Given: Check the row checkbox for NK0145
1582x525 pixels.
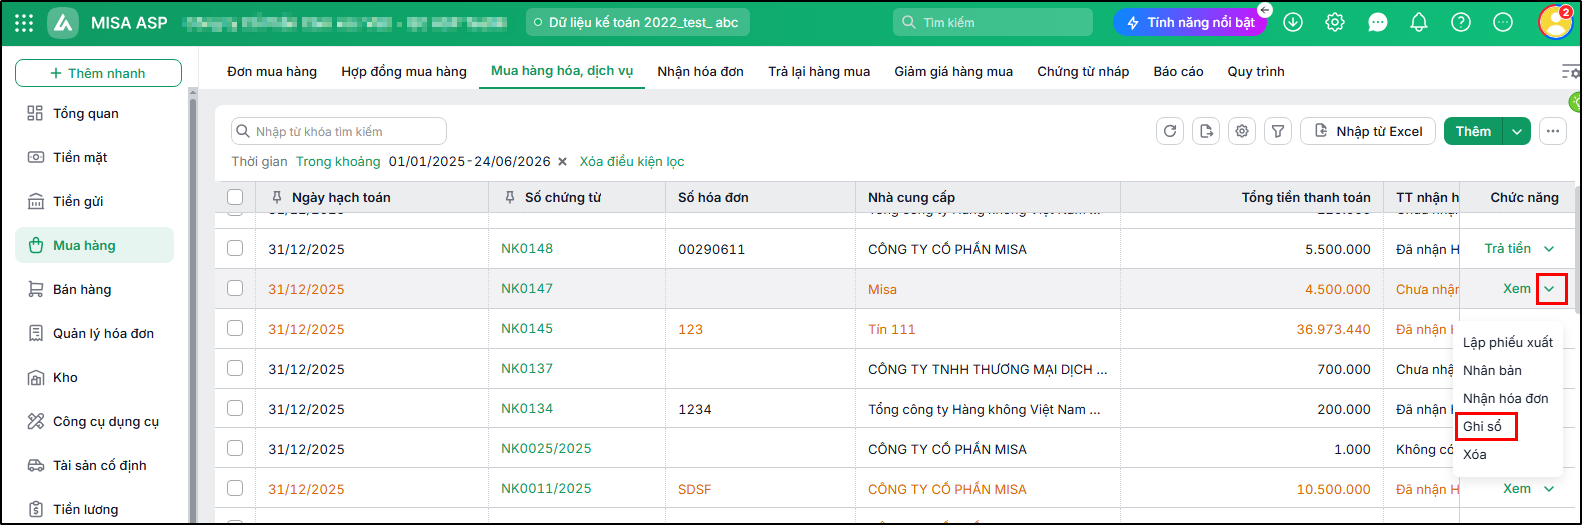Looking at the screenshot, I should 235,328.
